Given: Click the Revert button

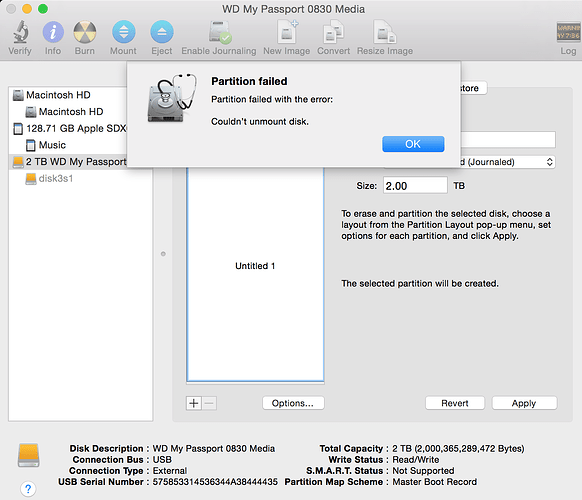Looking at the screenshot, I should (455, 403).
